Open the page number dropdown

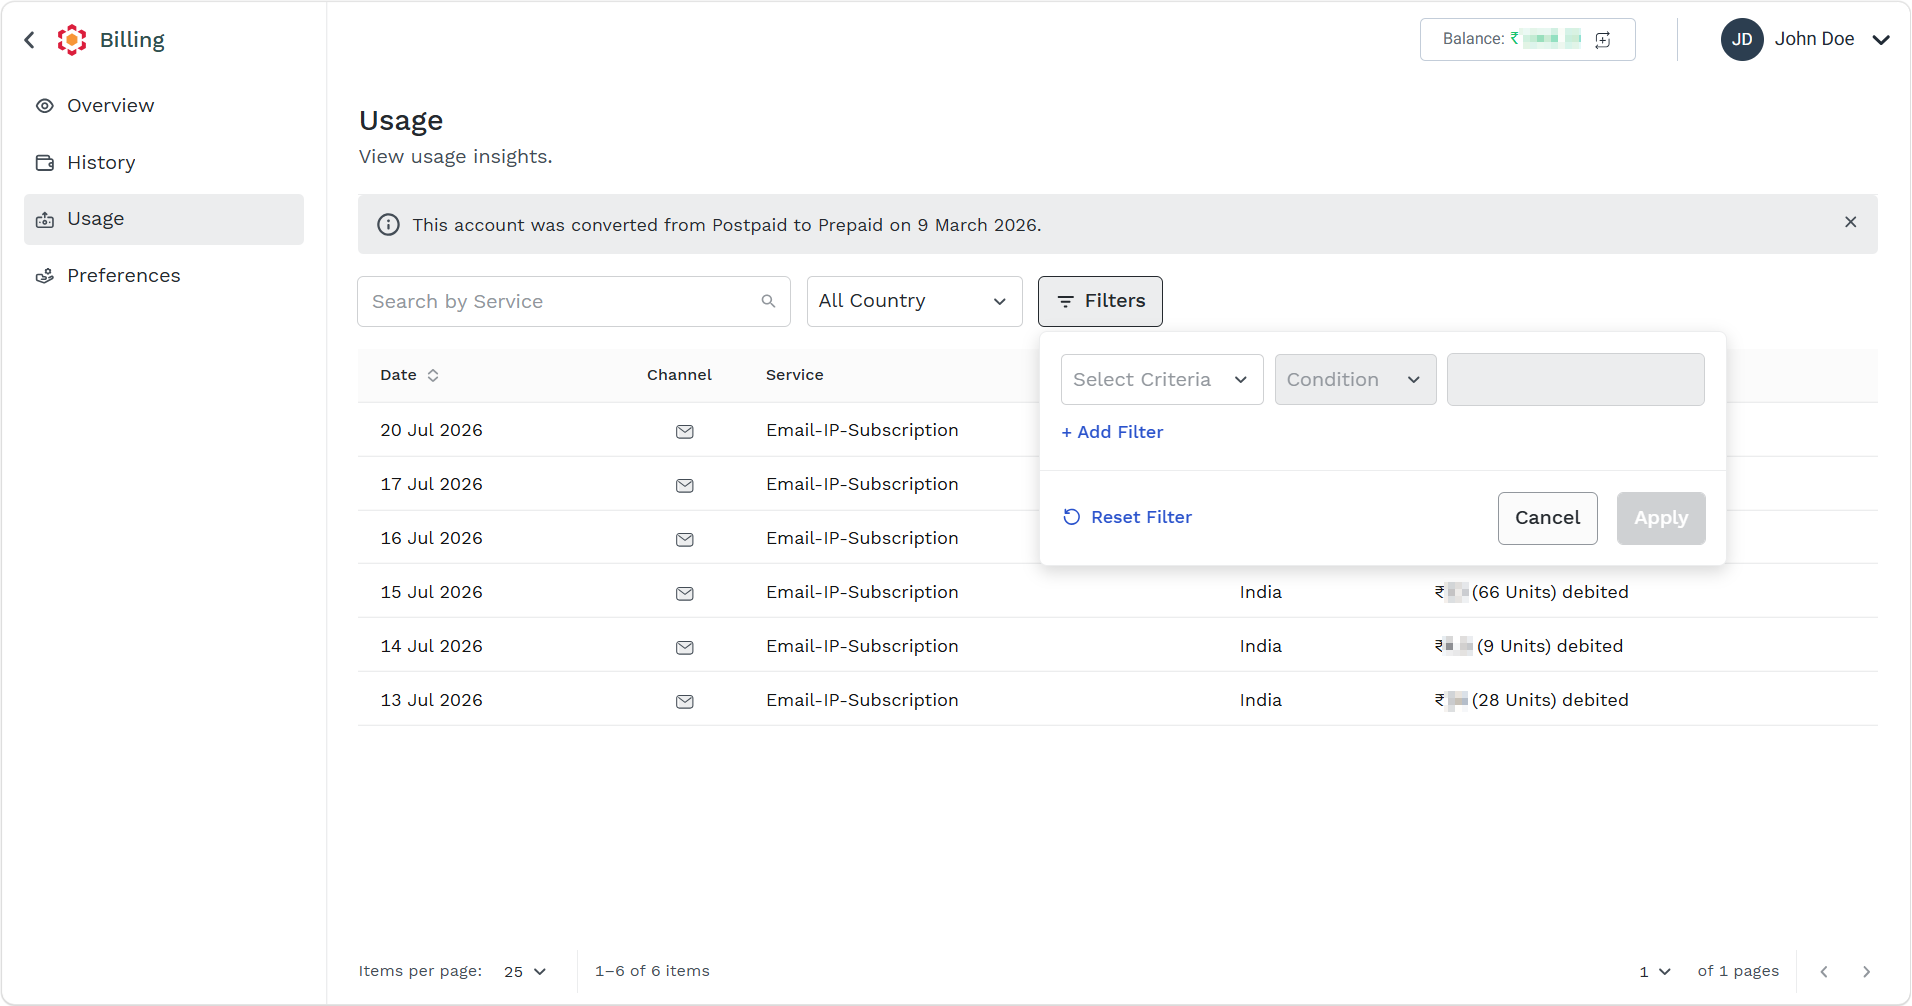click(x=1655, y=972)
